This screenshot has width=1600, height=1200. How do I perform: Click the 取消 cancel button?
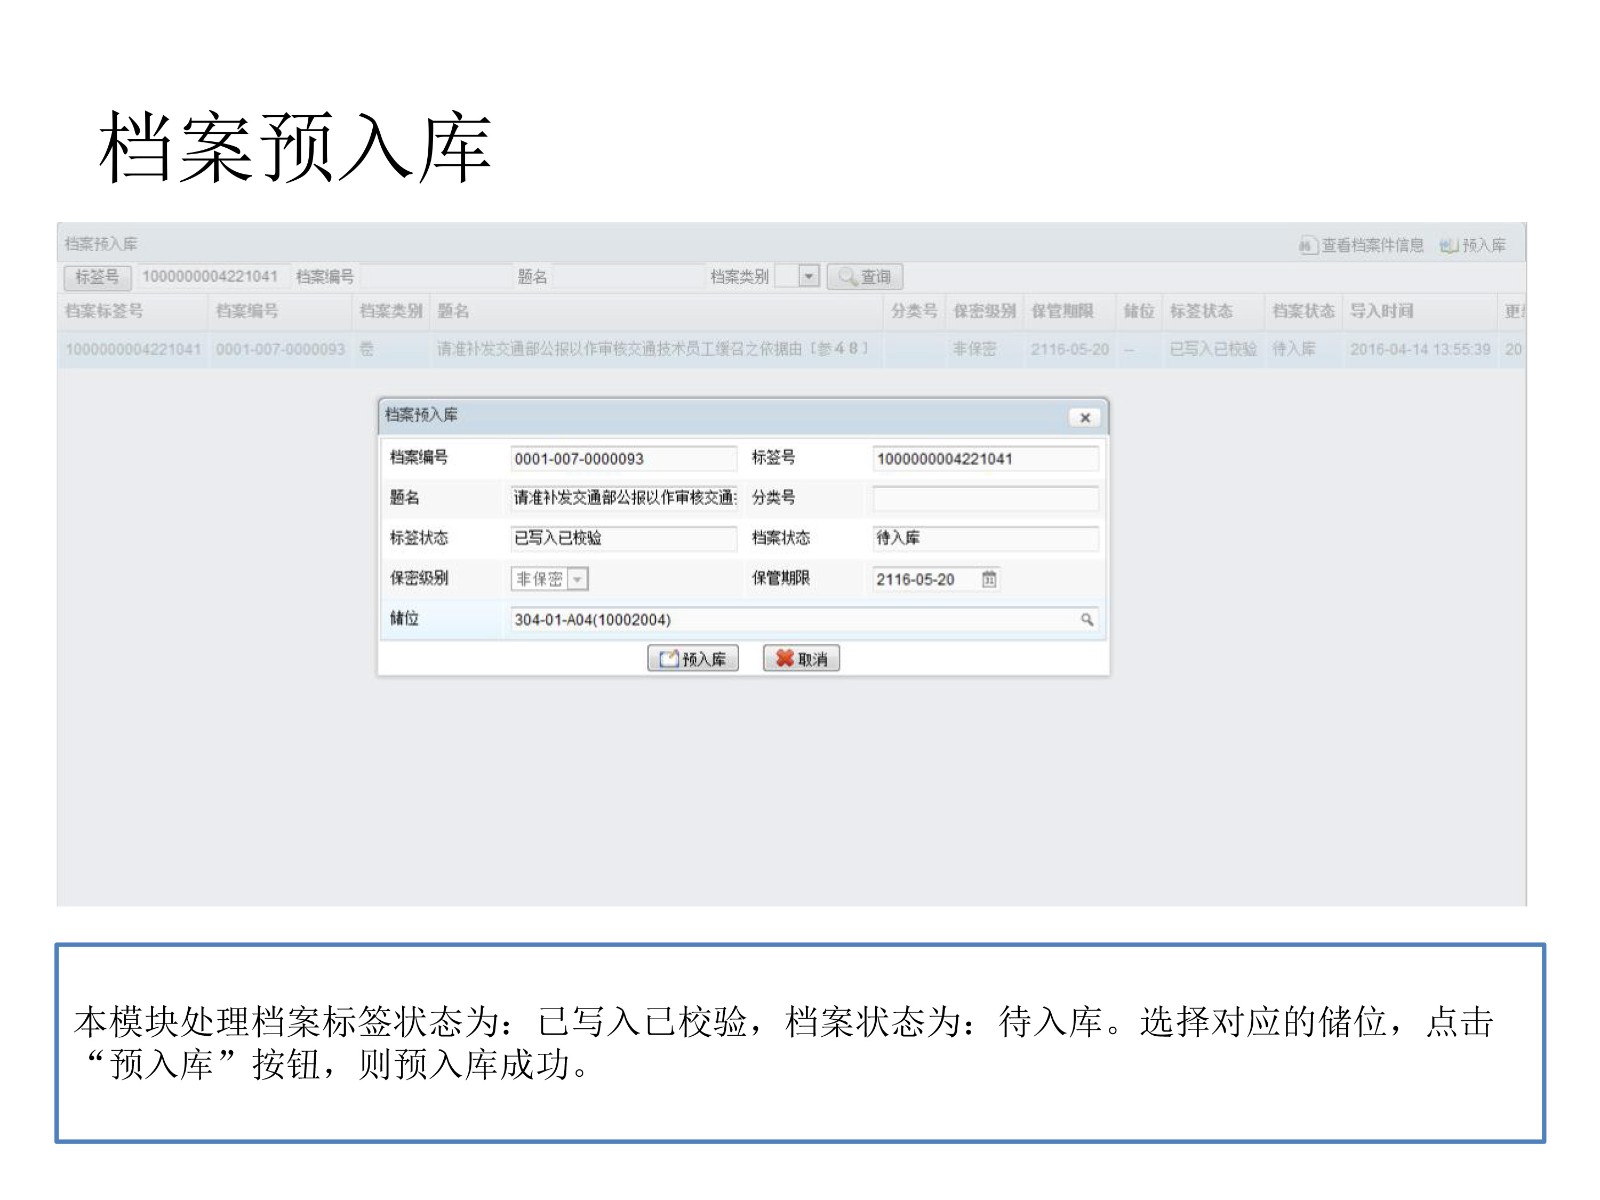(x=801, y=659)
